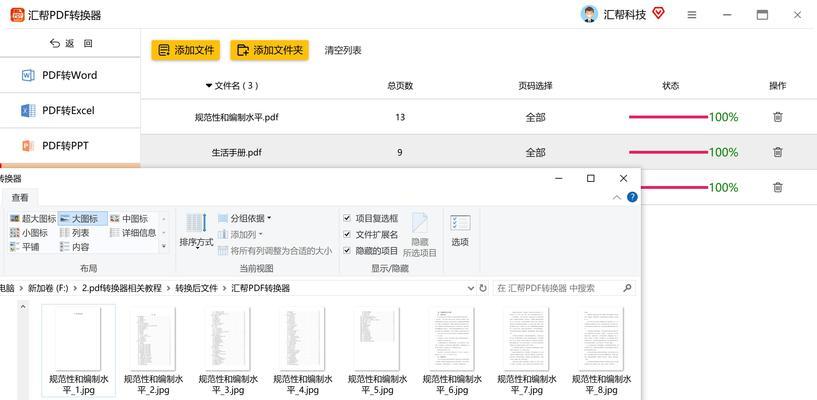Collapse the 文件名 column header arrow
The height and width of the screenshot is (400, 817).
point(209,85)
